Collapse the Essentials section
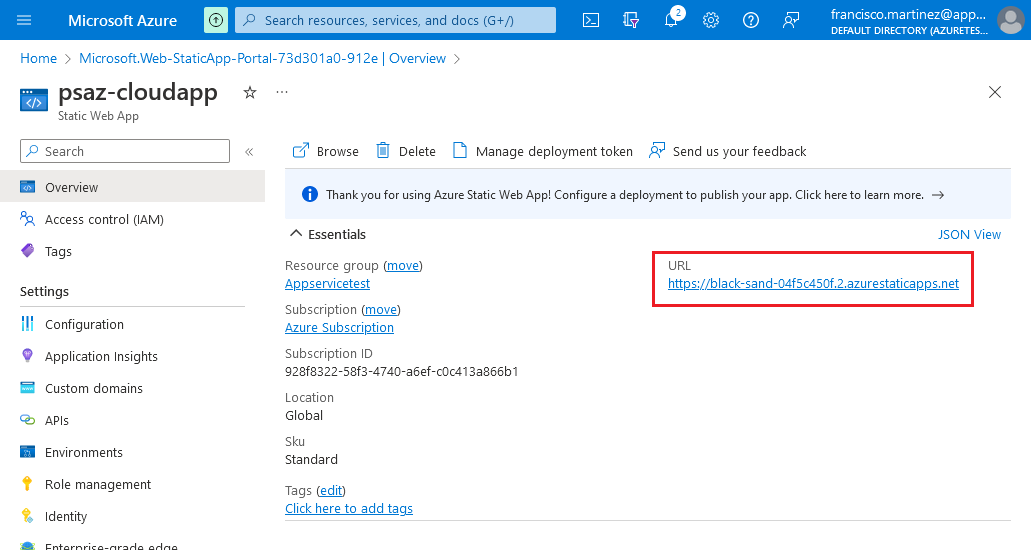 (296, 234)
